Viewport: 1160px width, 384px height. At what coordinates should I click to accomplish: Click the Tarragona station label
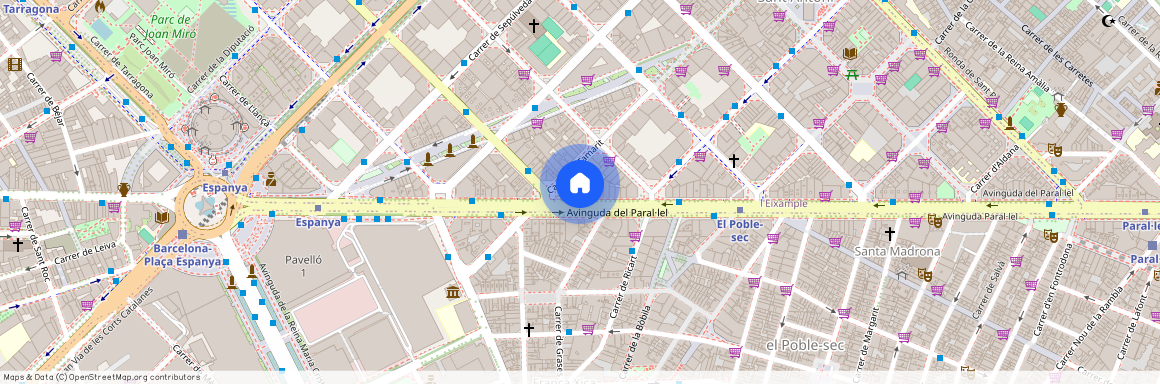pos(30,9)
